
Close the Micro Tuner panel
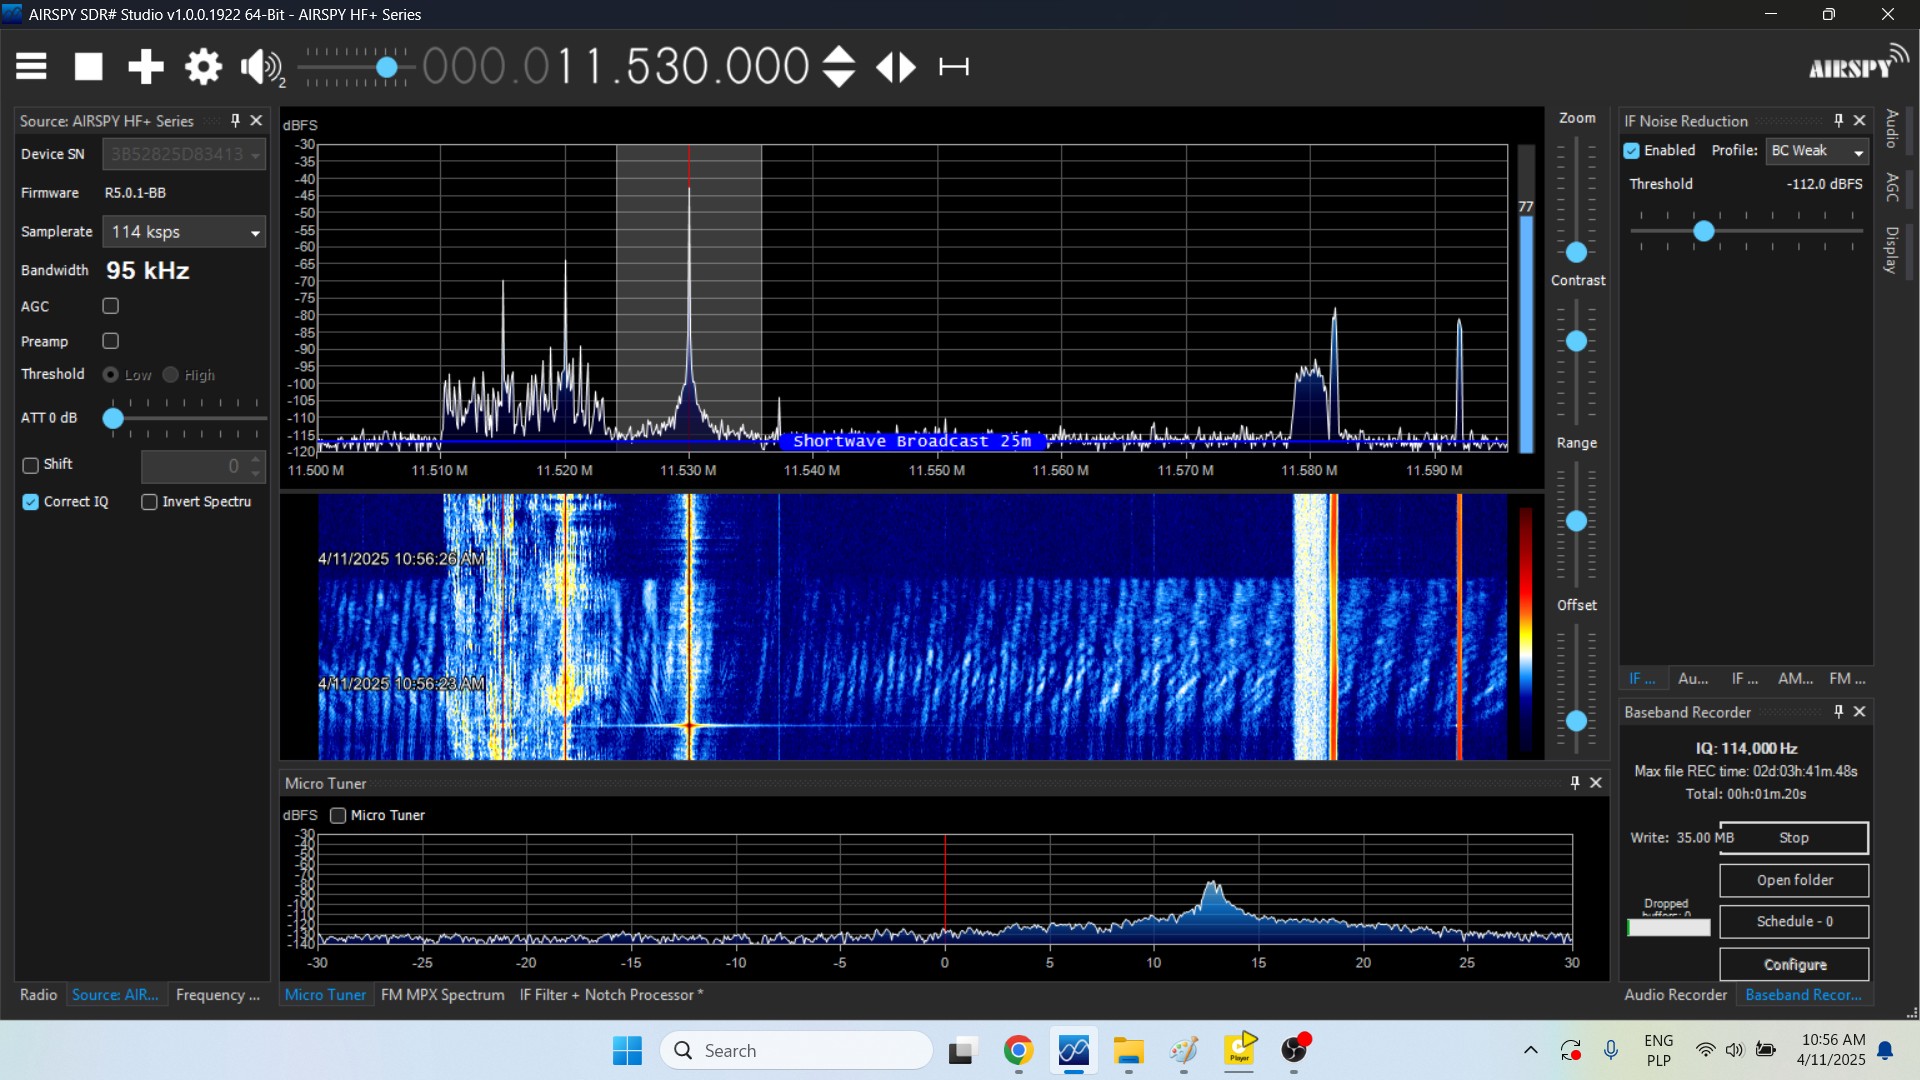pos(1596,783)
